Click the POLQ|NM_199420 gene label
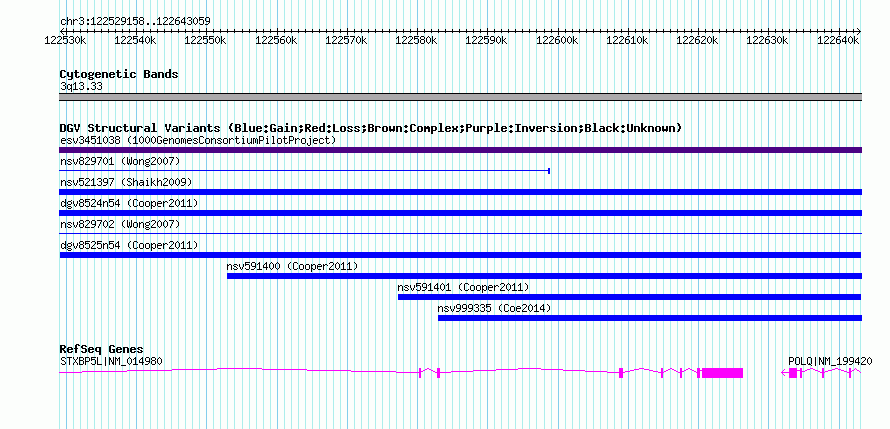Viewport: 890px width, 429px height. pos(830,361)
